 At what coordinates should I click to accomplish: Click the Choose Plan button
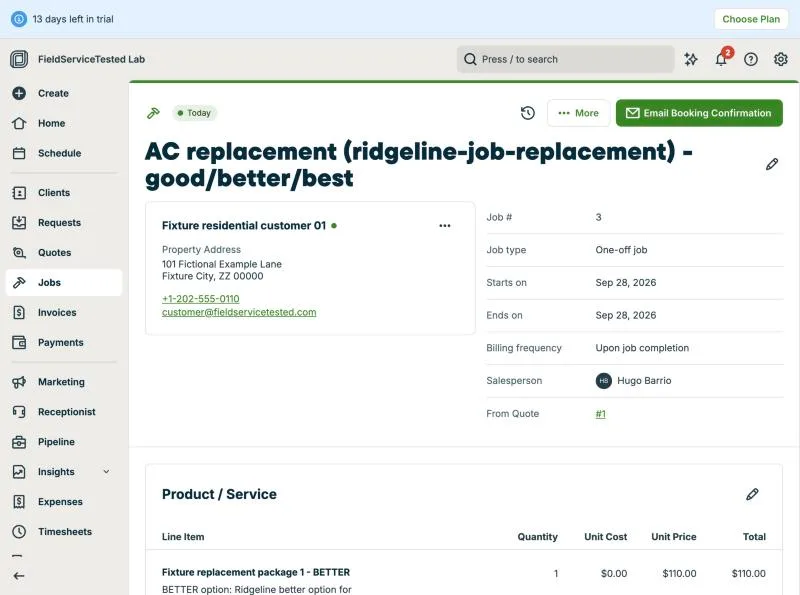tap(751, 19)
